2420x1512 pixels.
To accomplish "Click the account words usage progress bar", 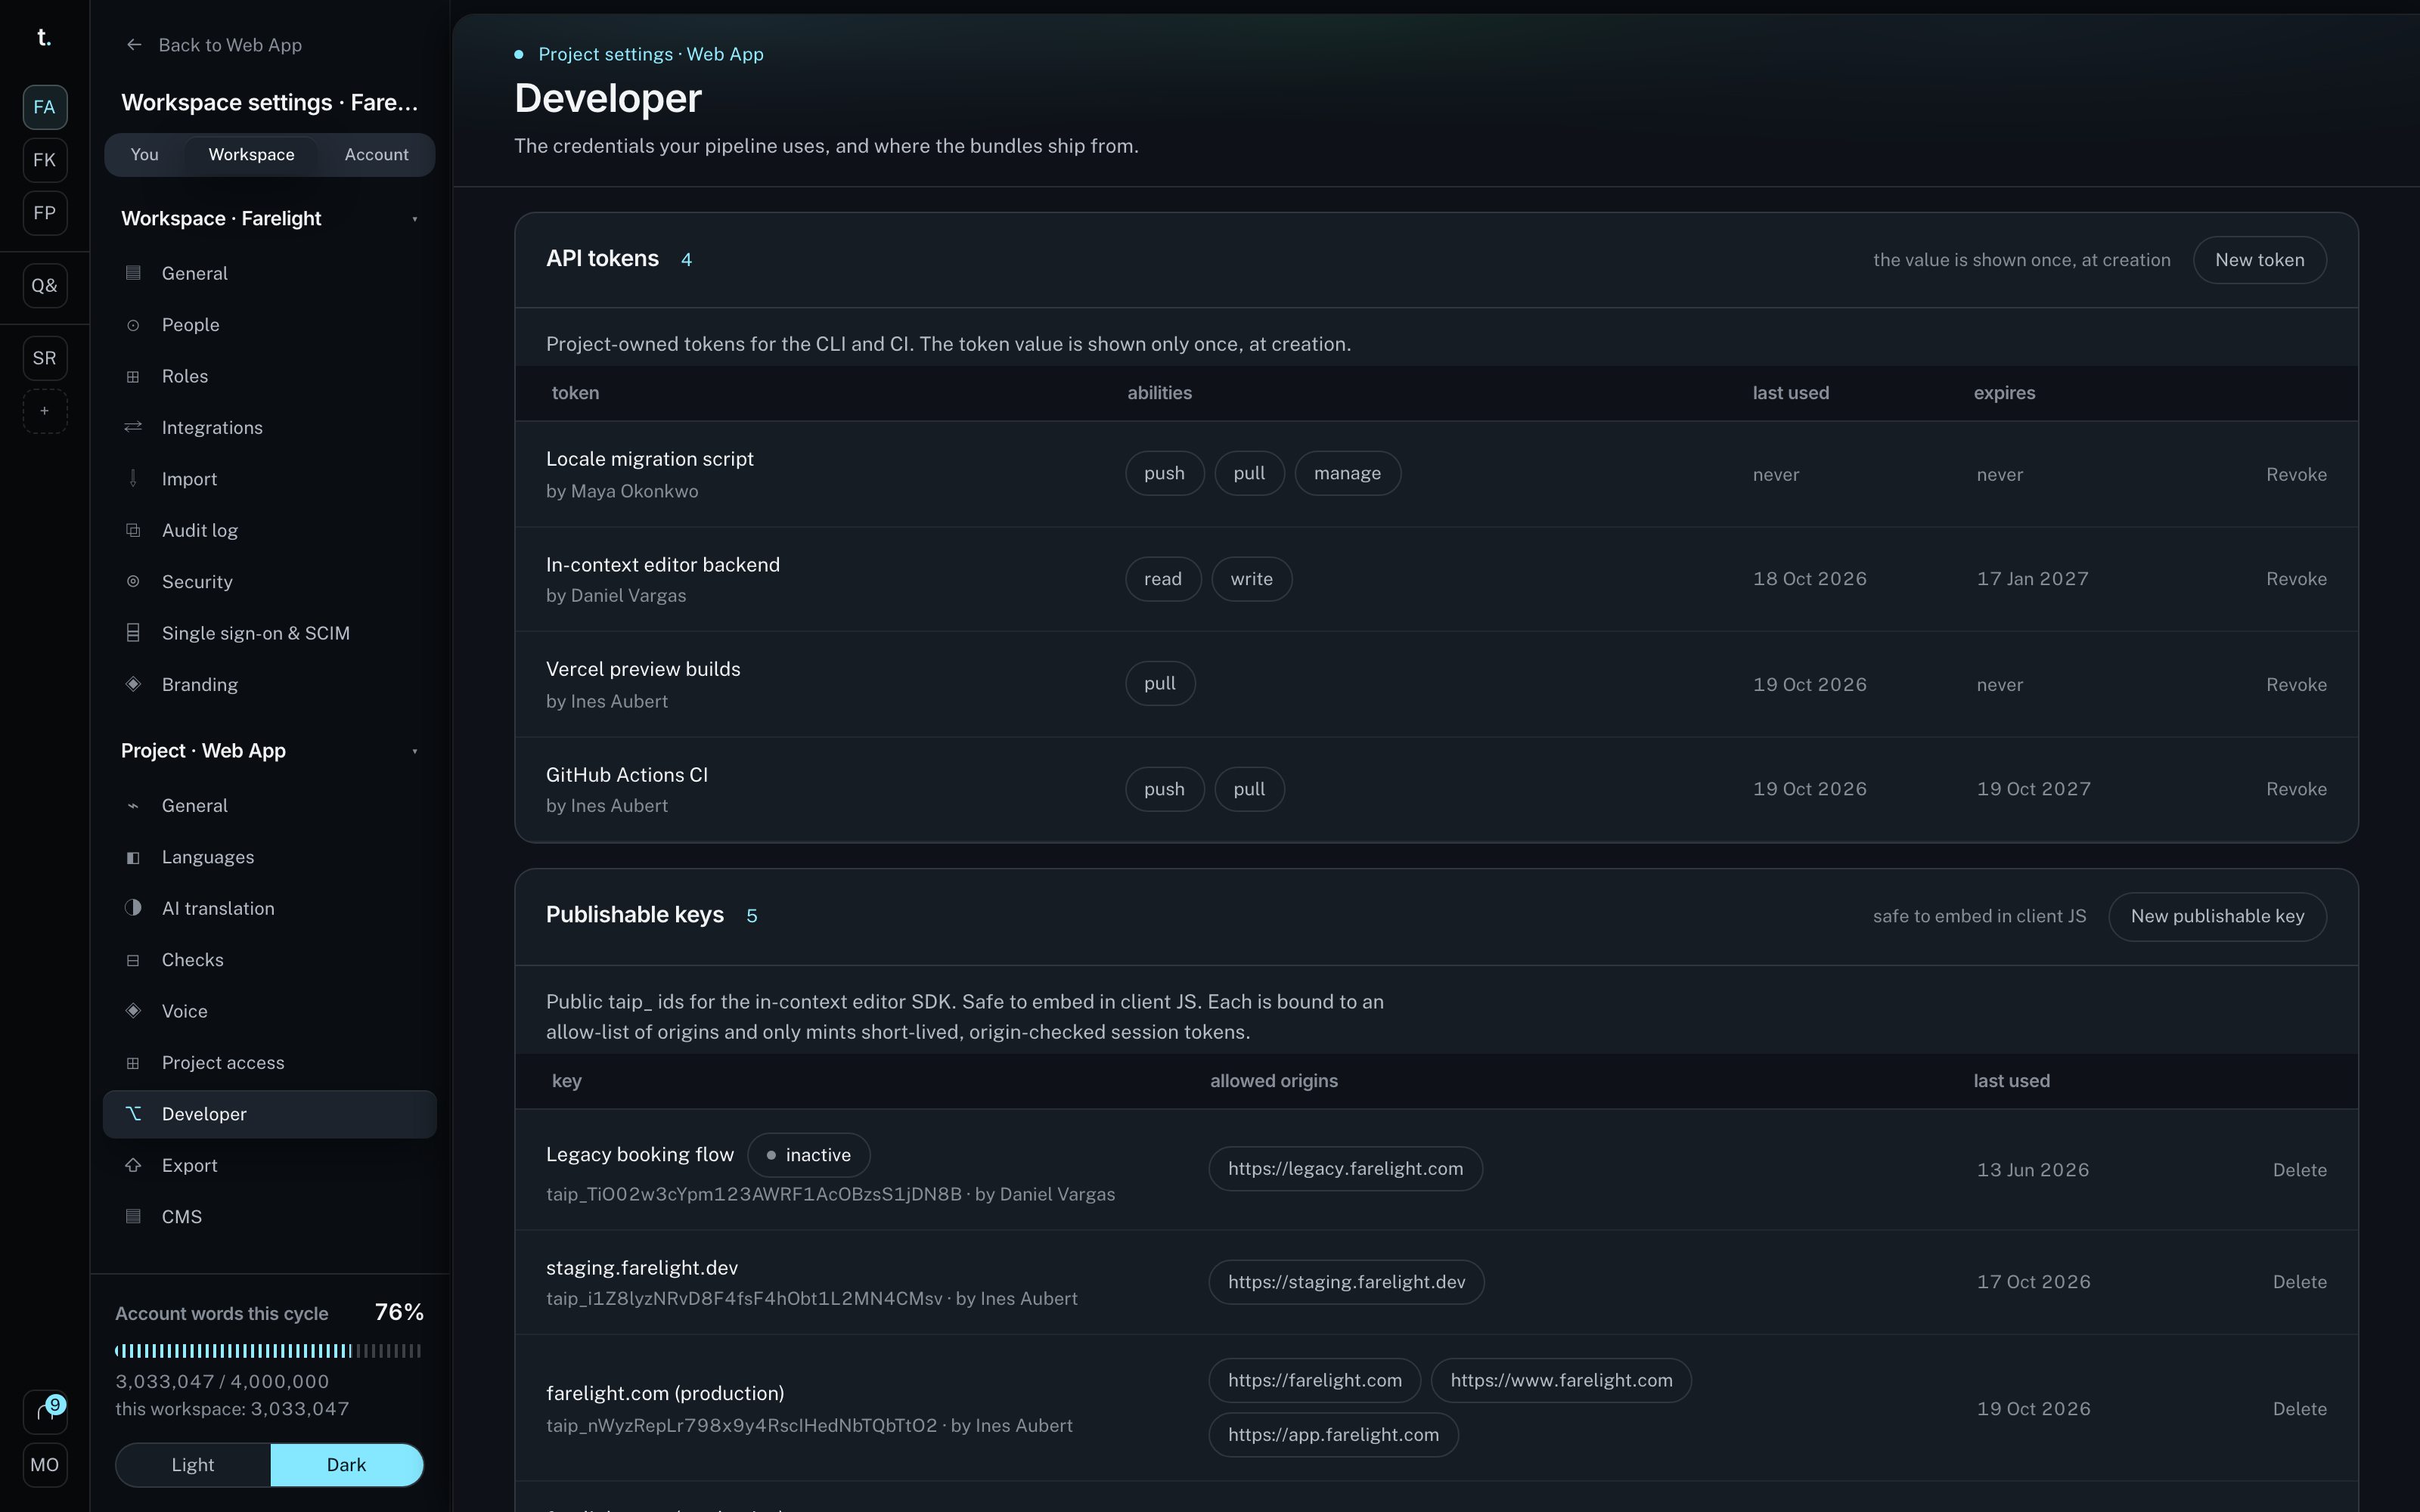I will pyautogui.click(x=268, y=1351).
